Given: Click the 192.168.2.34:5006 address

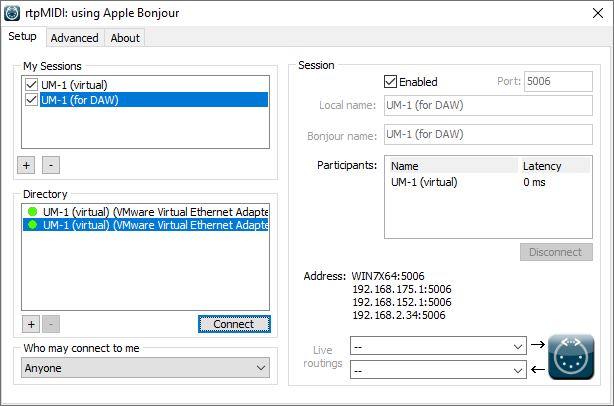Looking at the screenshot, I should tap(399, 315).
